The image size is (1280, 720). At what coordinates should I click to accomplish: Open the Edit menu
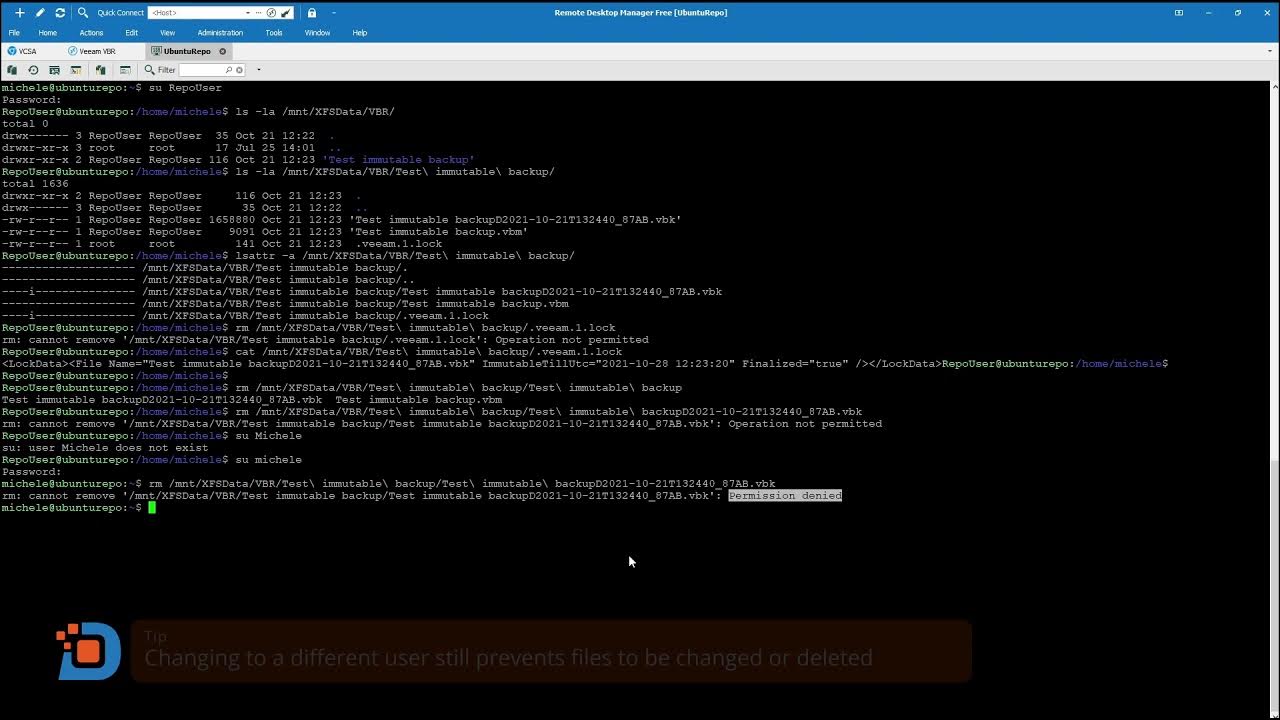point(131,33)
